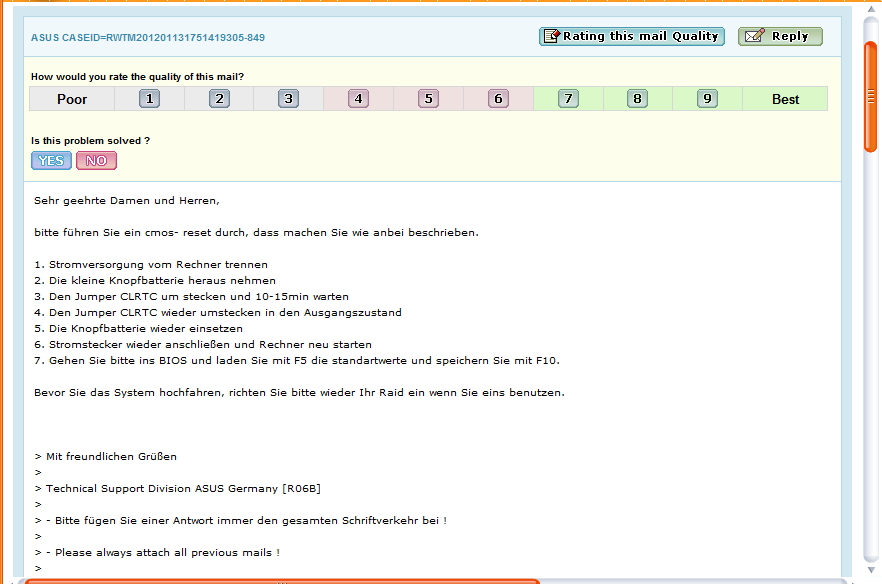Answer NO to problem solved question
The width and height of the screenshot is (882, 584).
click(x=96, y=160)
